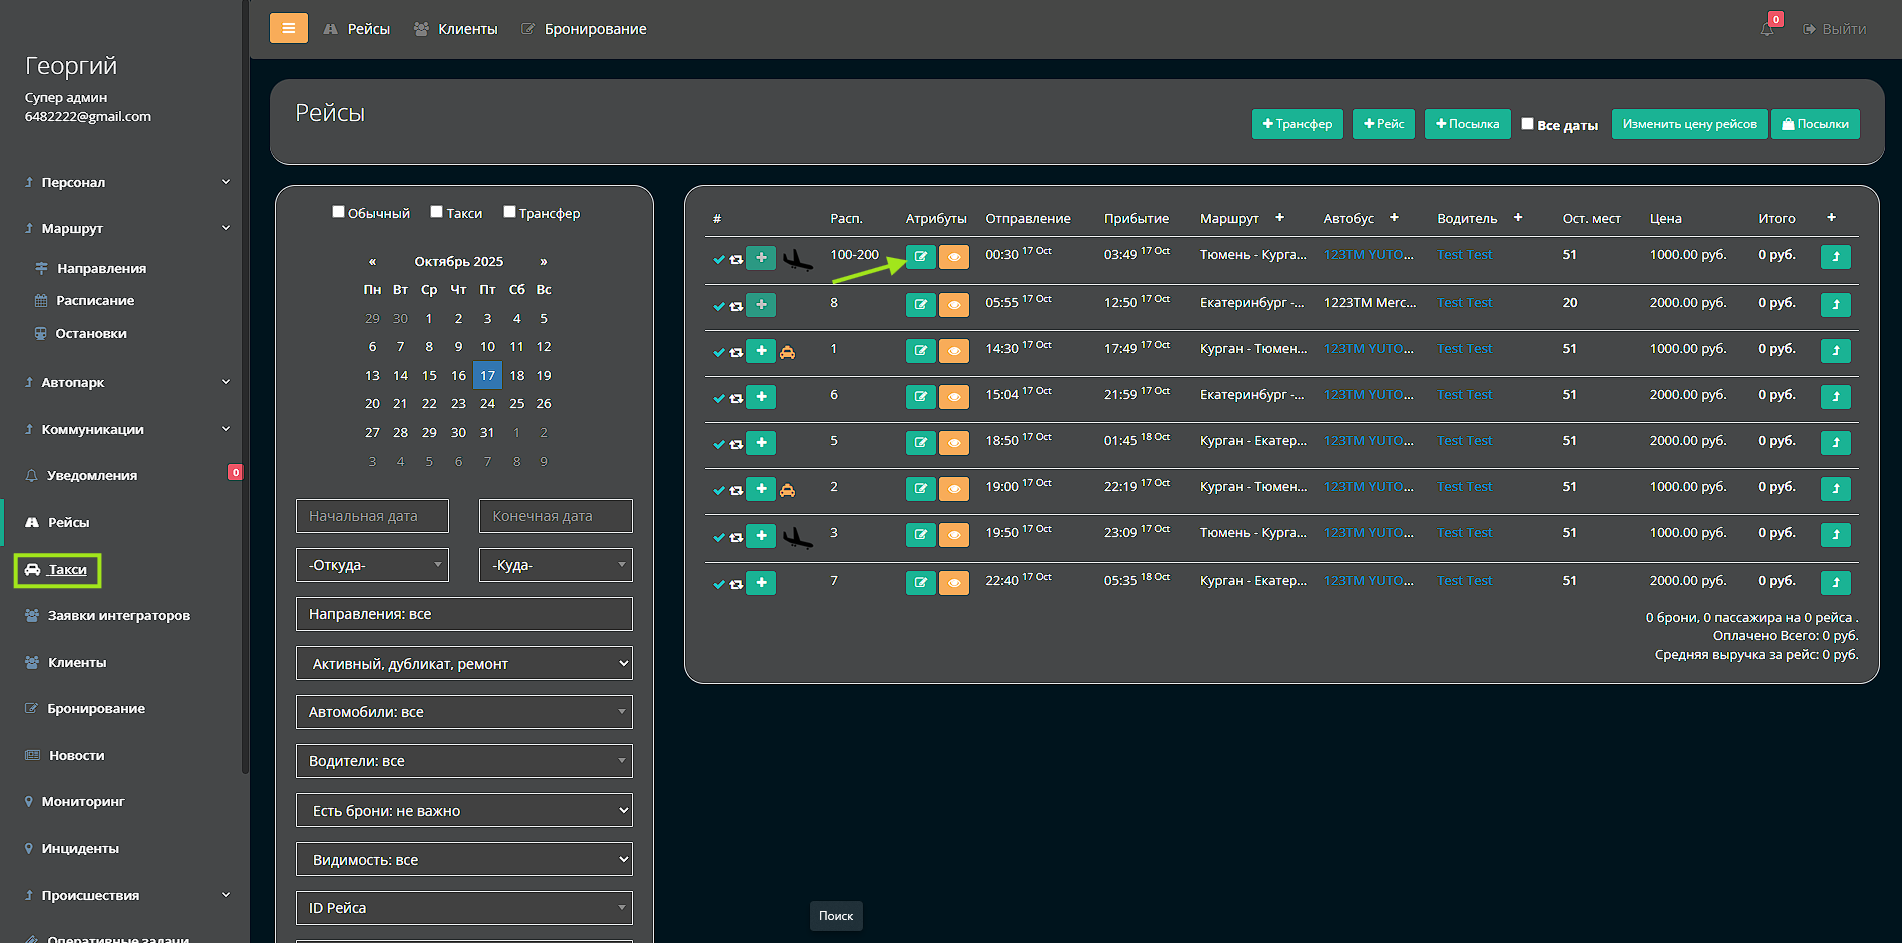This screenshot has width=1902, height=943.
Task: Click the orange hamburger menu button
Action: [288, 28]
